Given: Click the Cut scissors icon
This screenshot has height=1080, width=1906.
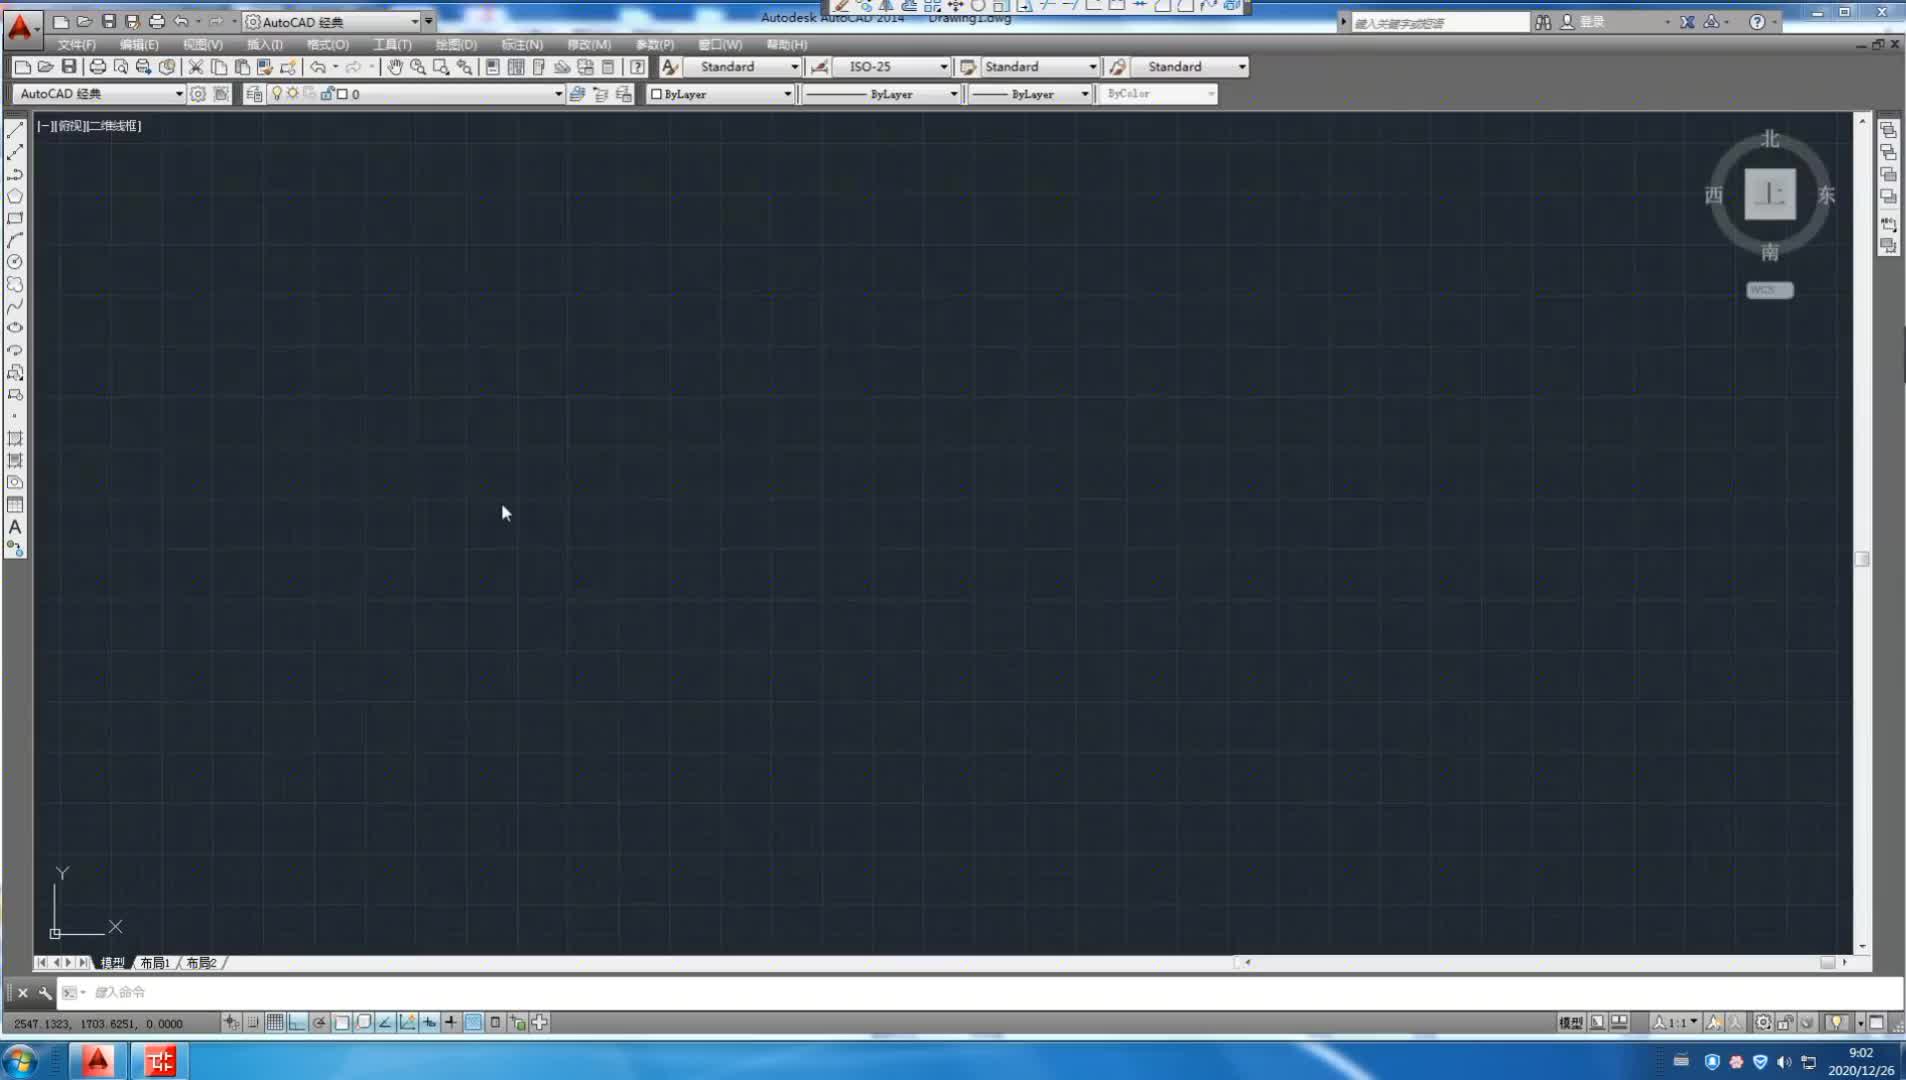Looking at the screenshot, I should [196, 67].
